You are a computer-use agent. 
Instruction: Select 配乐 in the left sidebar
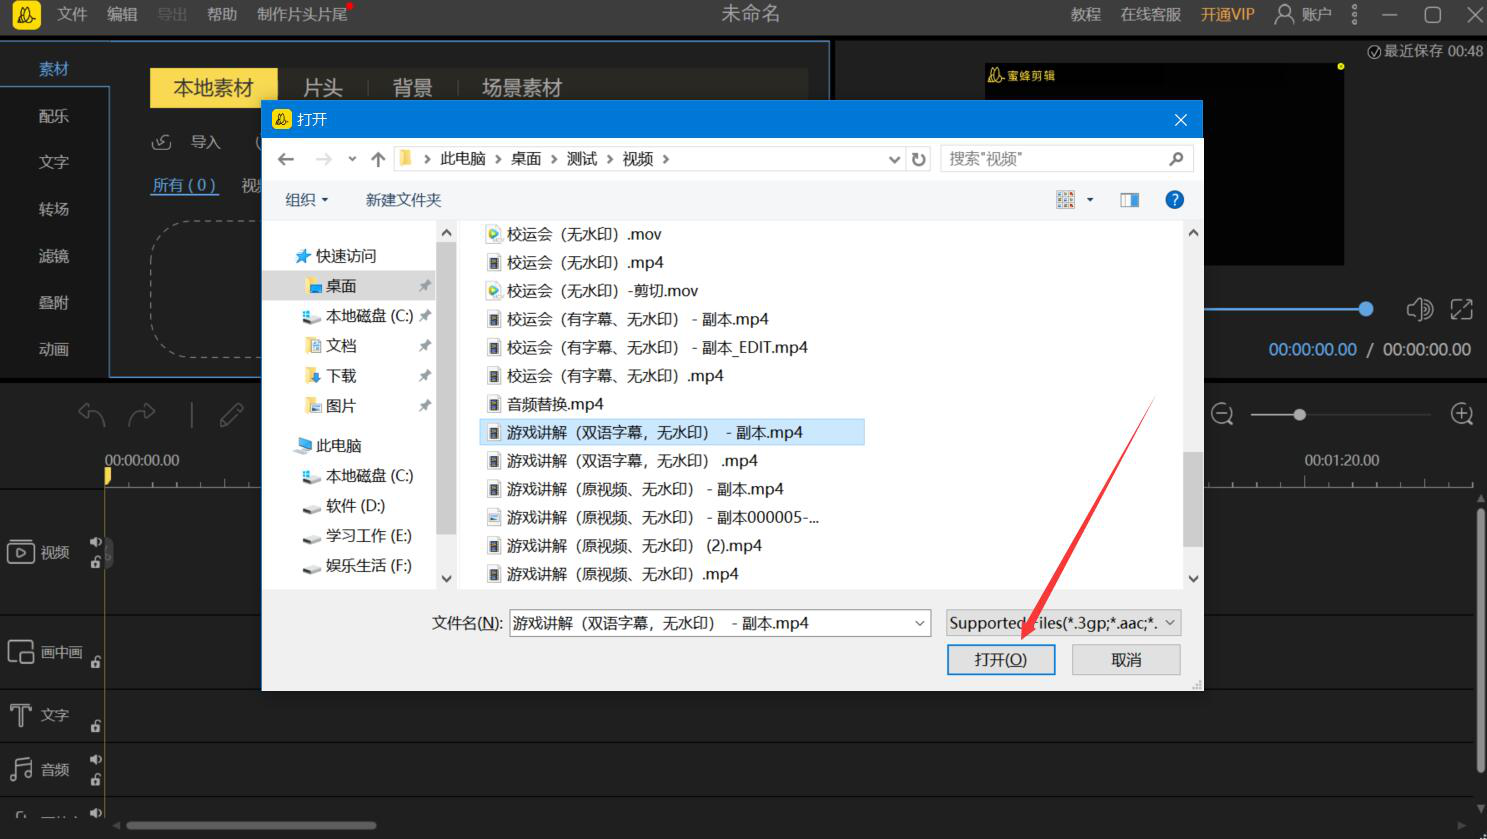54,116
